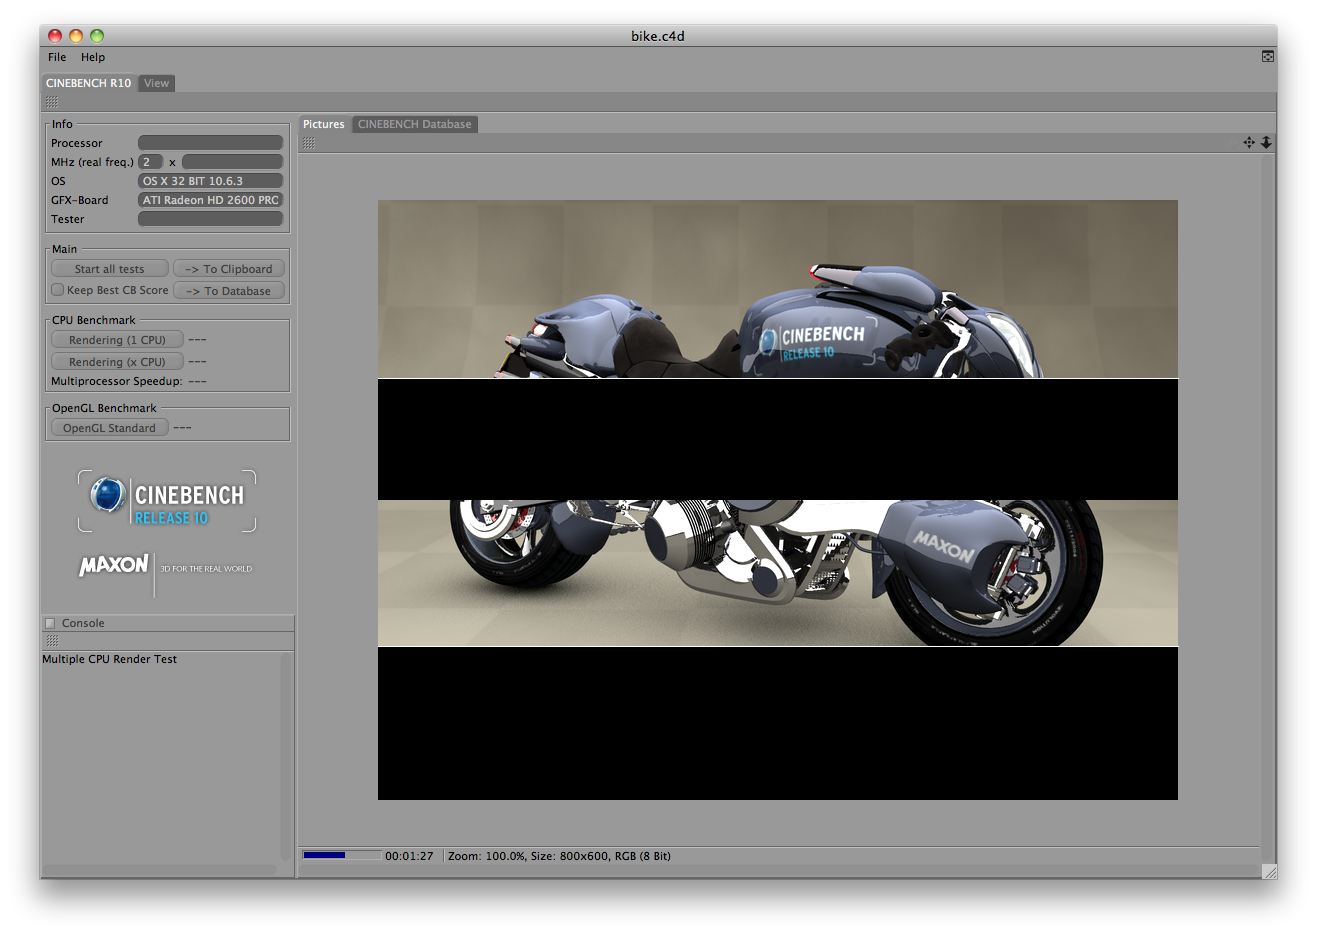This screenshot has height=934, width=1317.
Task: Click the Zoom: 100.0% status text
Action: coord(486,856)
